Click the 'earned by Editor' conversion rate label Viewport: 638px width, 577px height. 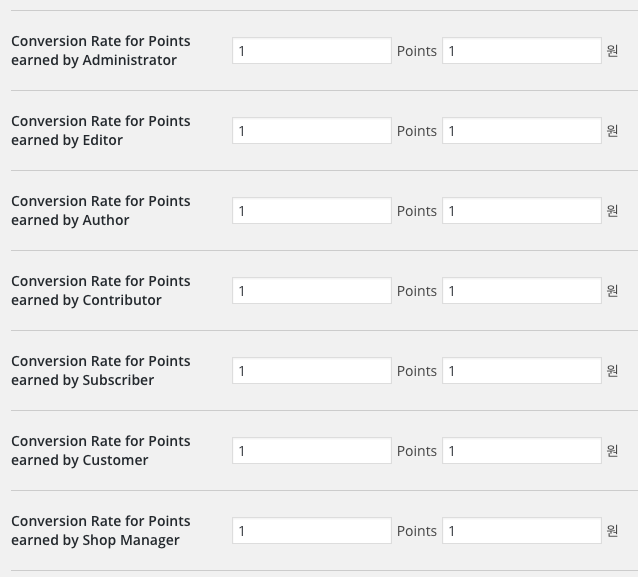tap(101, 131)
